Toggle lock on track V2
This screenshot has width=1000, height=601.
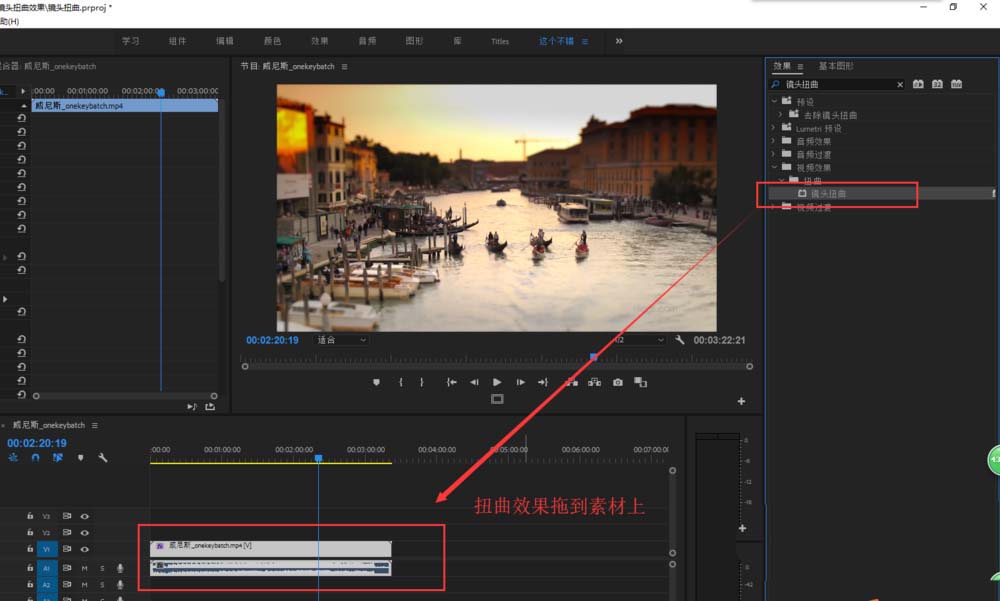[31, 533]
